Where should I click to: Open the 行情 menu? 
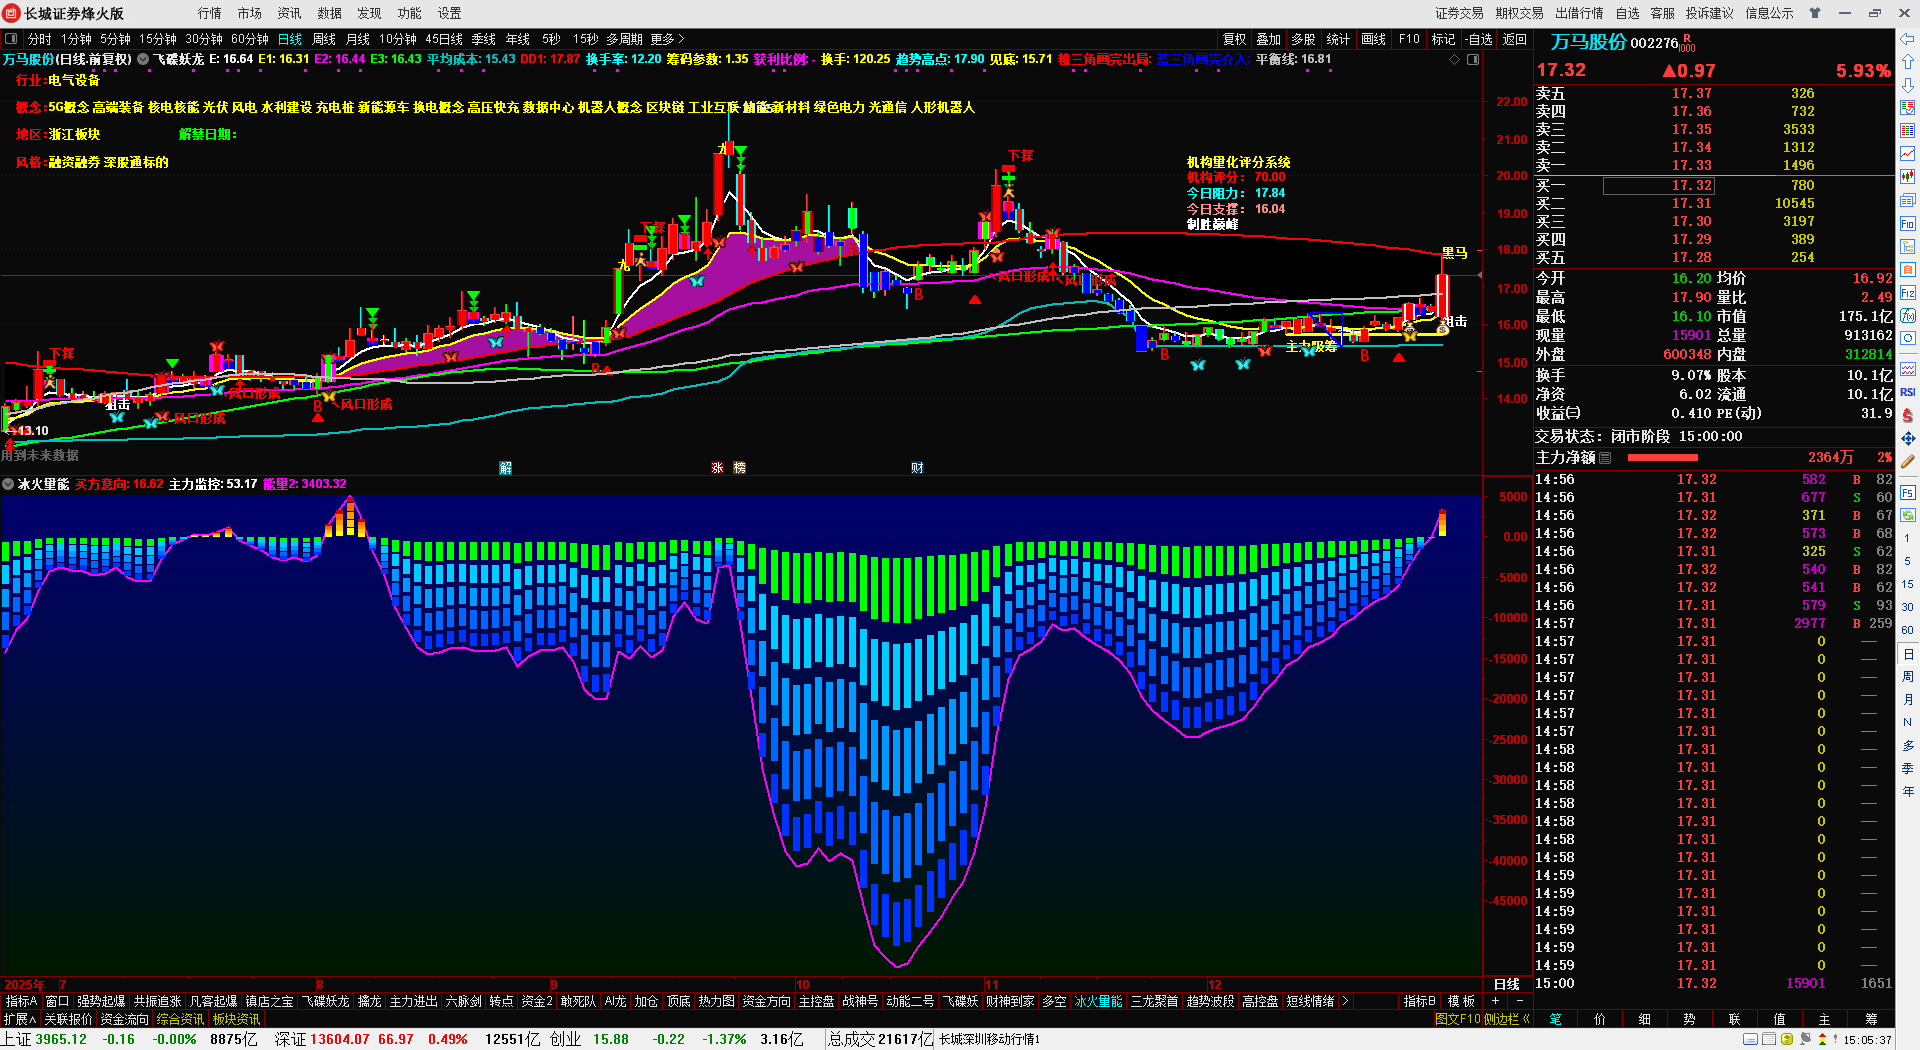pyautogui.click(x=210, y=13)
